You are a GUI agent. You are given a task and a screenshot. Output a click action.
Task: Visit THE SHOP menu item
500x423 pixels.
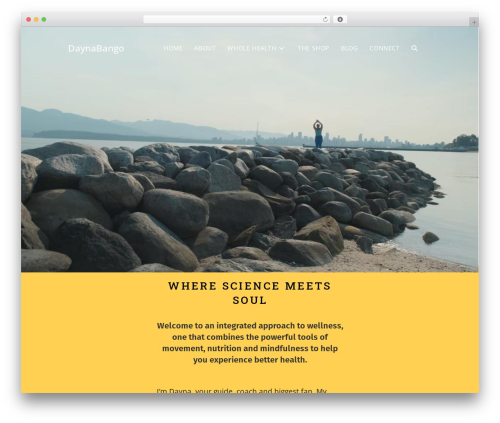[313, 48]
